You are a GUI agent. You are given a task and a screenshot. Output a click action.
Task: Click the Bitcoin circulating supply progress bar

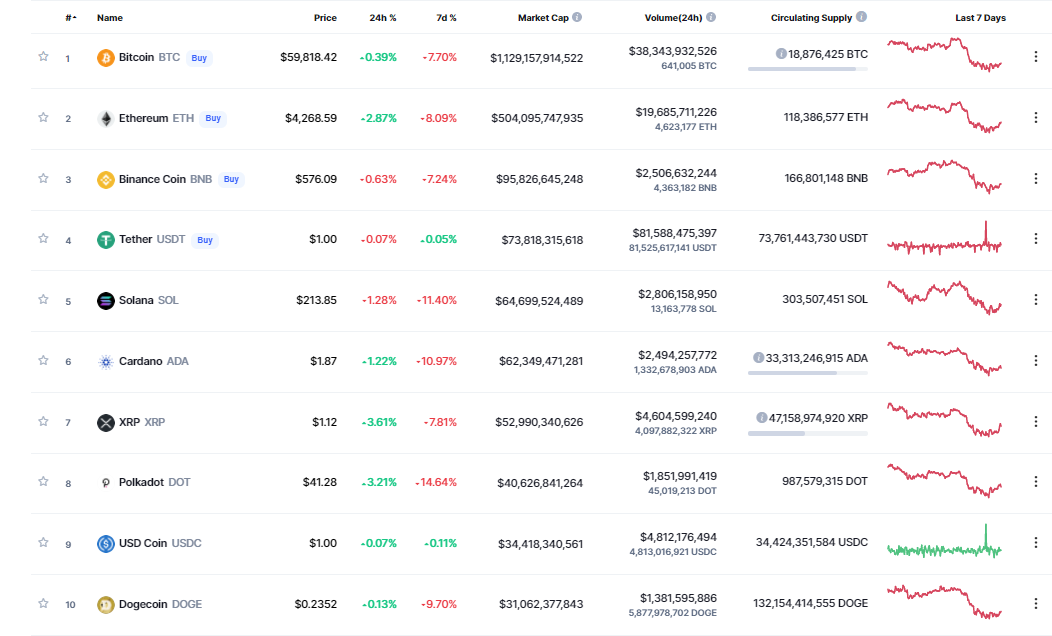pos(808,69)
